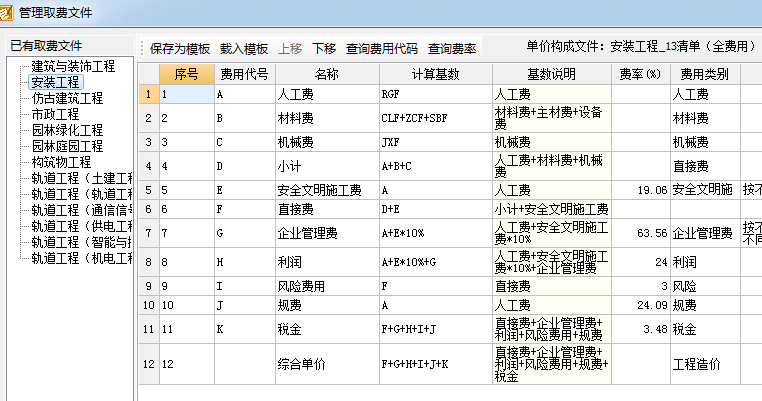Select 仿古建筑工程 tree item
Image resolution: width=762 pixels, height=401 pixels.
67,98
